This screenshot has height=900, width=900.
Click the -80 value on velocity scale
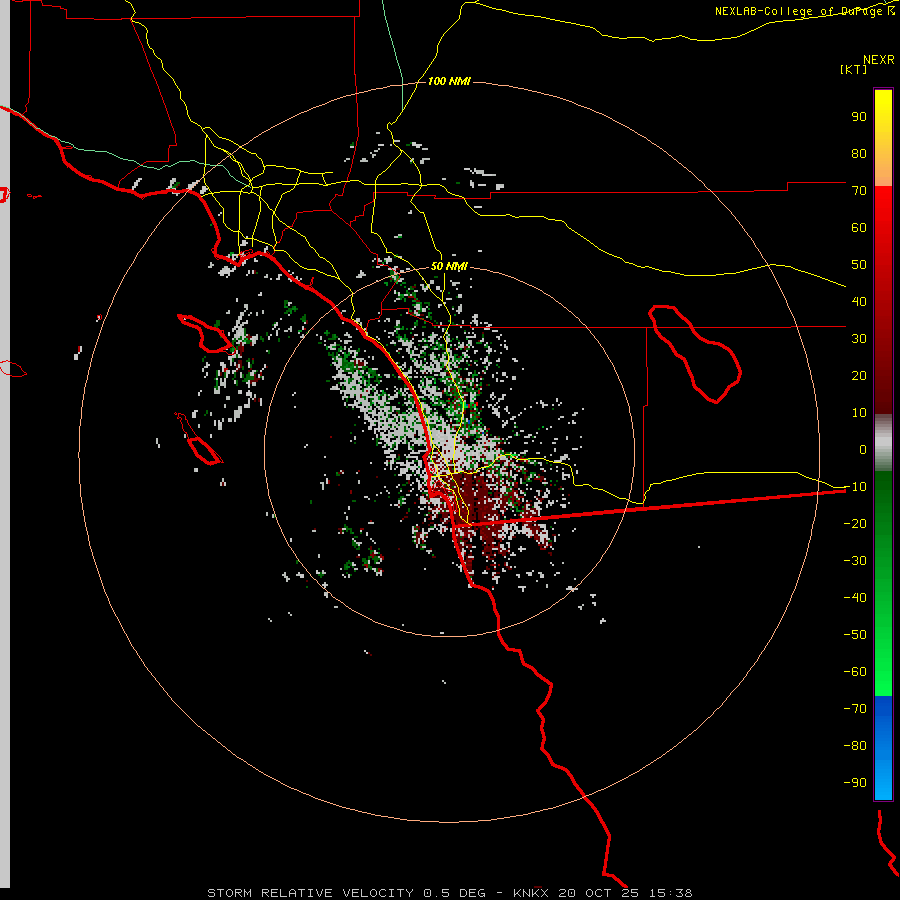pos(855,746)
